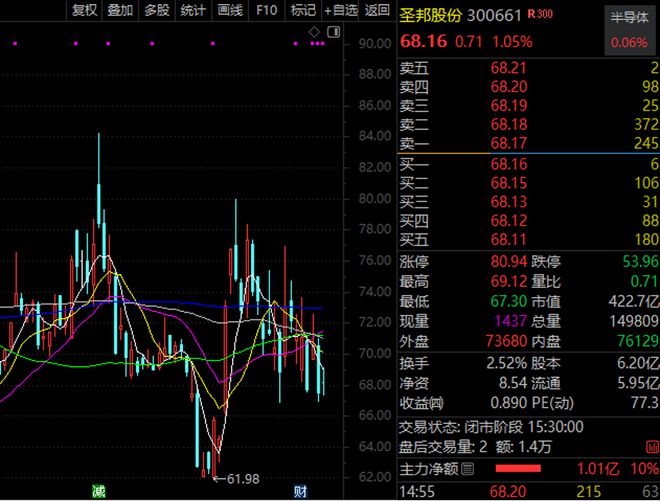Click the 圣邦股份 stock name
The height and width of the screenshot is (501, 660).
[x=432, y=15]
